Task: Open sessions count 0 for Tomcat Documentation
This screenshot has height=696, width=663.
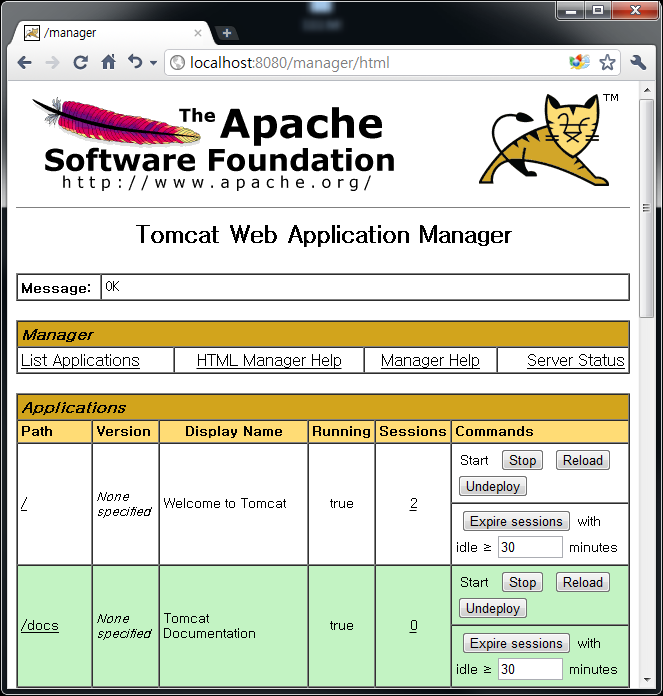Action: click(413, 625)
